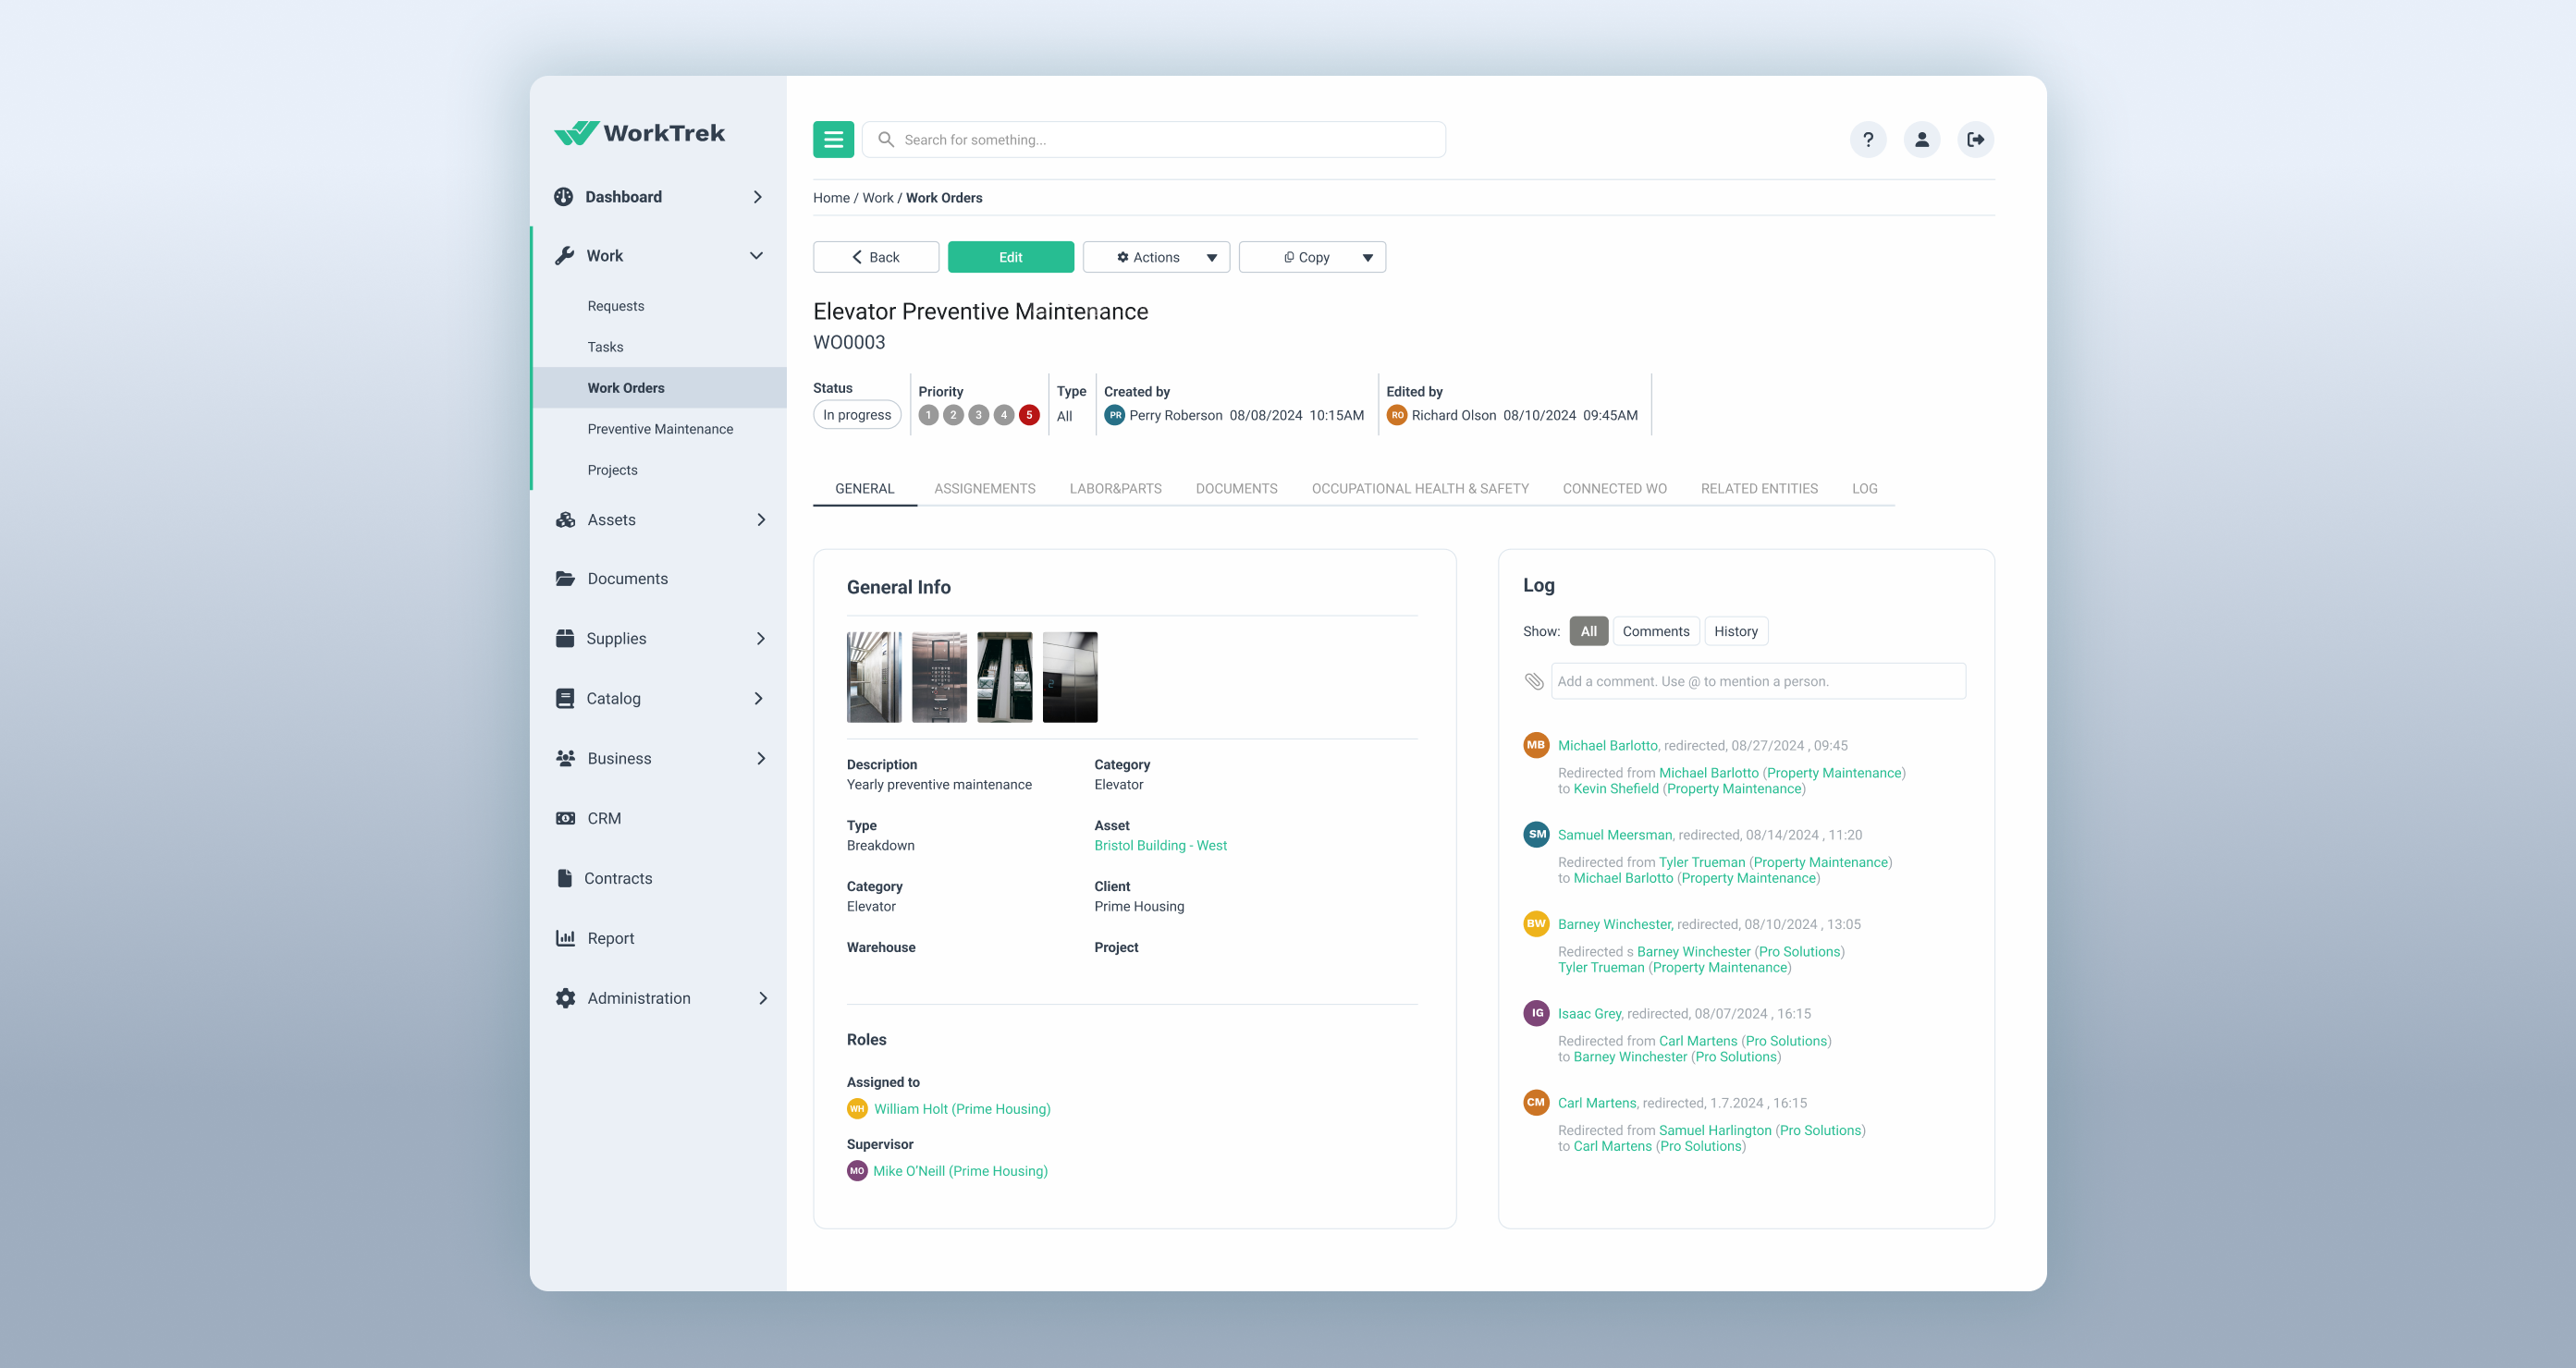The image size is (2576, 1368).
Task: Switch to the CONNECTED WO tab
Action: pyautogui.click(x=1614, y=488)
